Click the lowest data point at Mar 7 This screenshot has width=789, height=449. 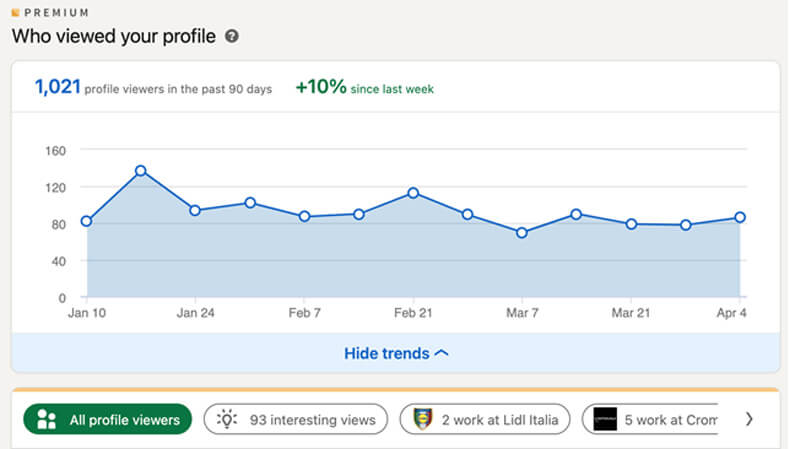tap(522, 233)
